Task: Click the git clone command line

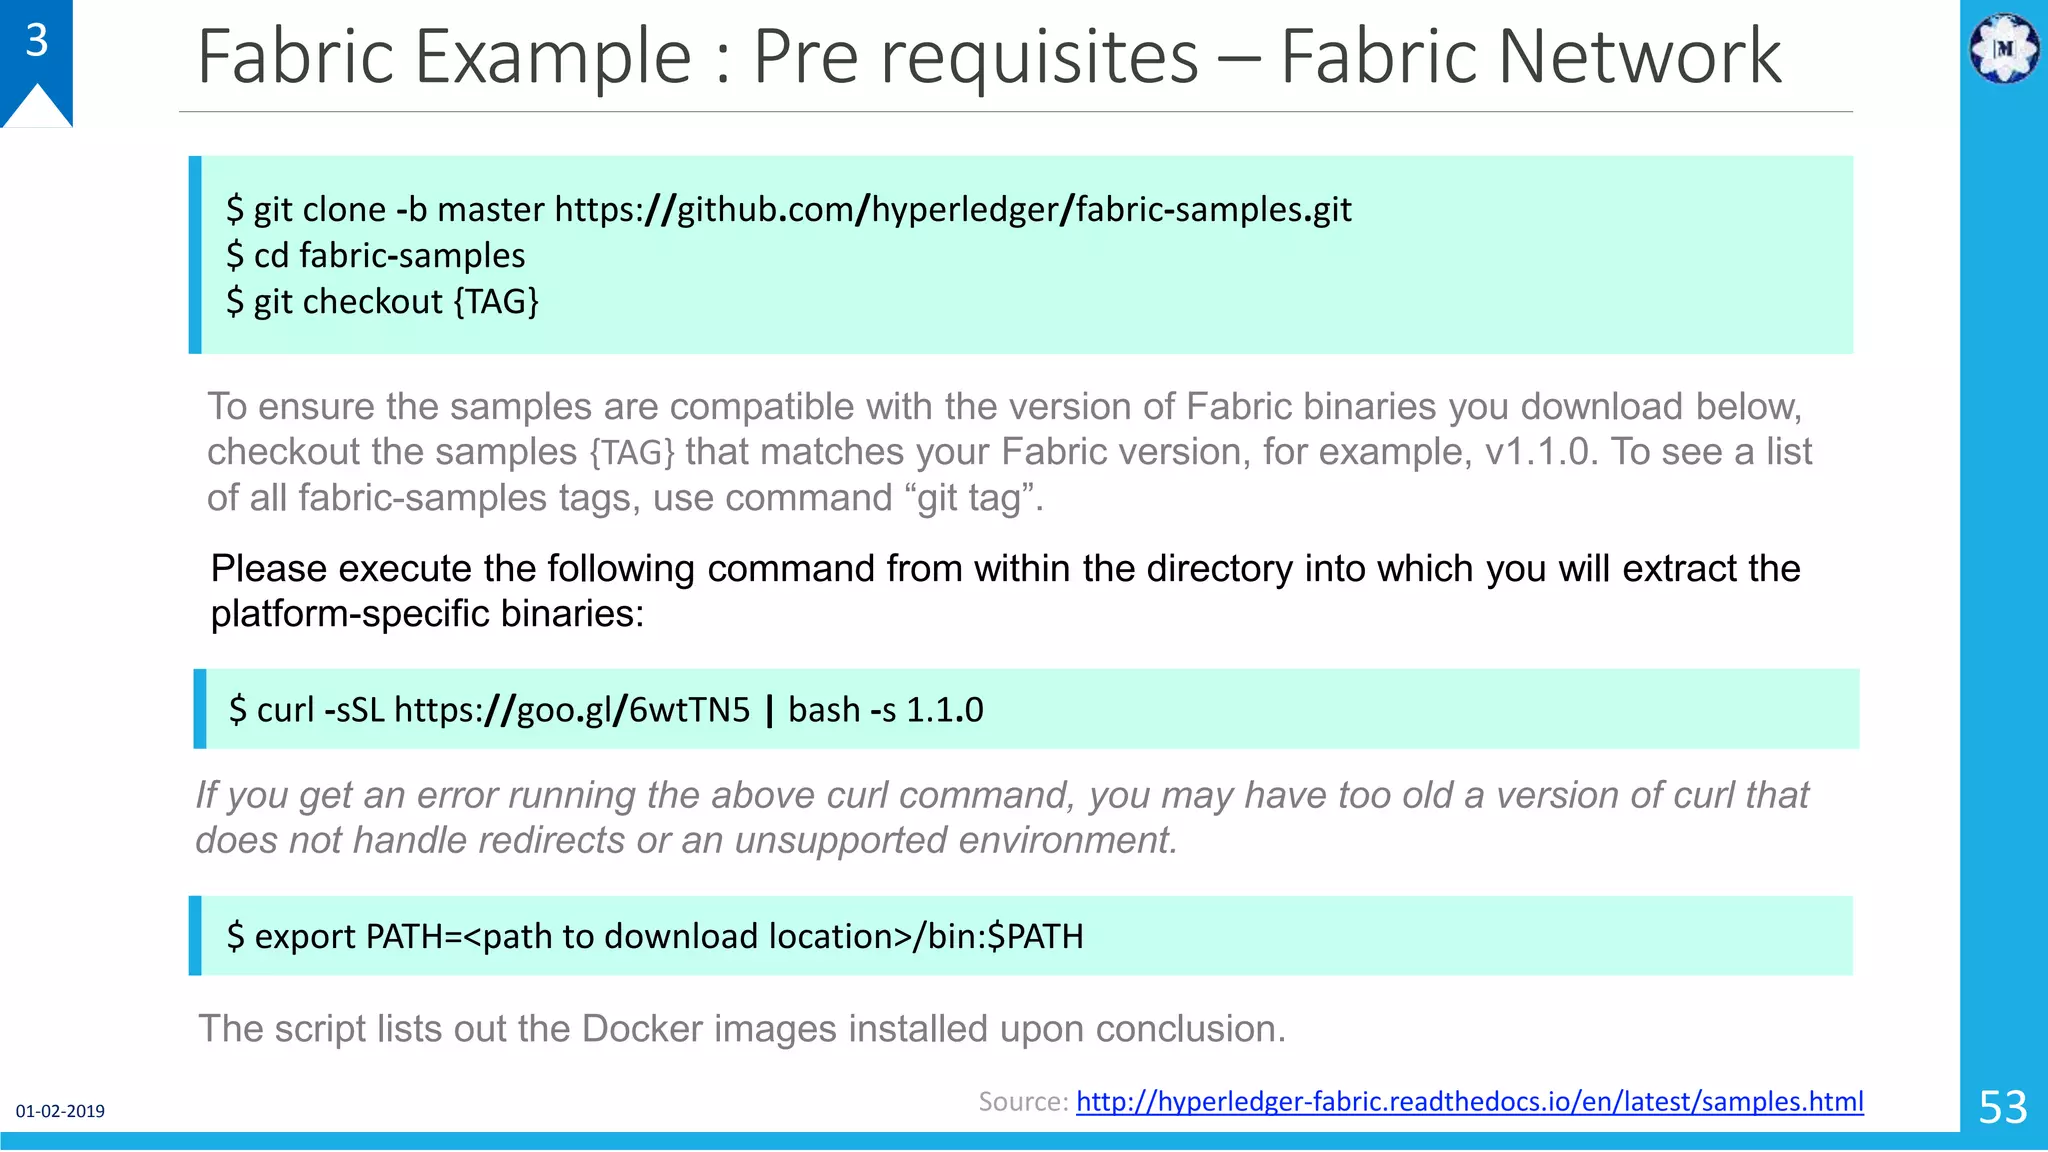Action: (788, 209)
